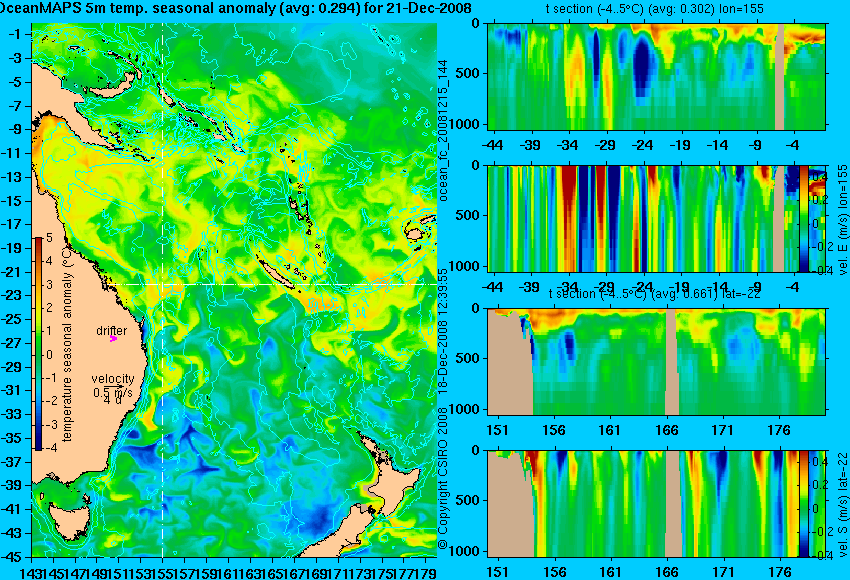Click the dark blue cold anomaly in lon=155 temperature section

click(643, 62)
